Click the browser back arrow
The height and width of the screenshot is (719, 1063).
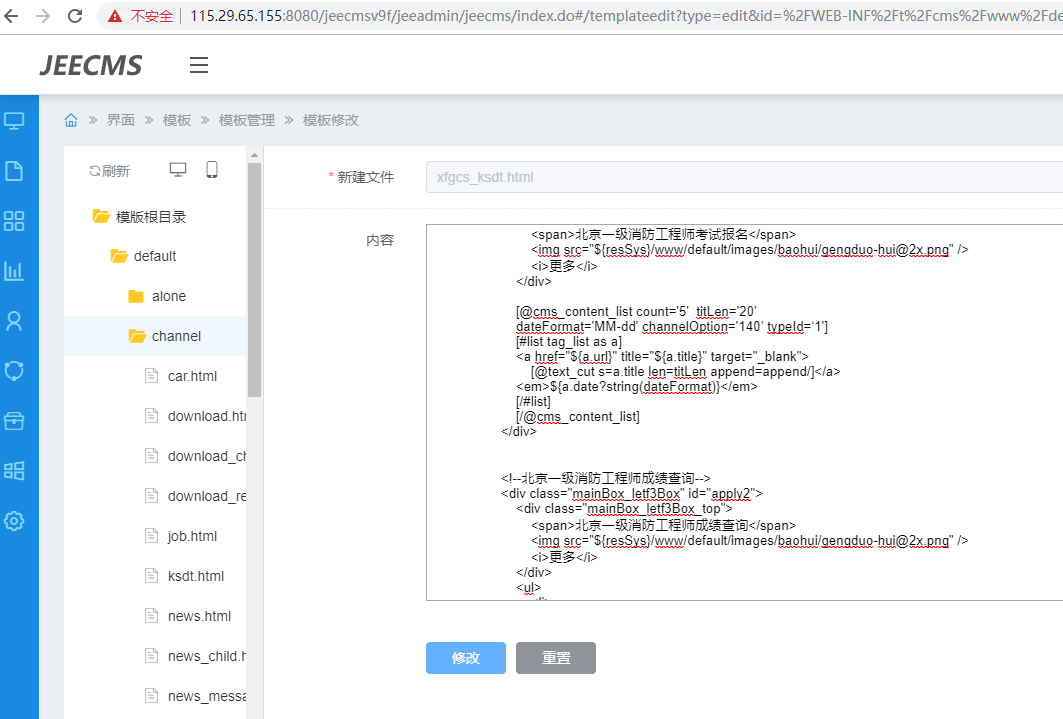[x=12, y=16]
